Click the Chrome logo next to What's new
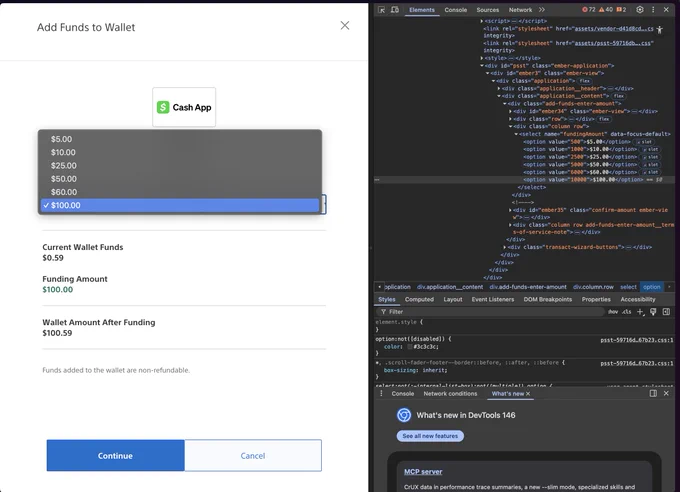This screenshot has width=680, height=492. click(x=404, y=415)
